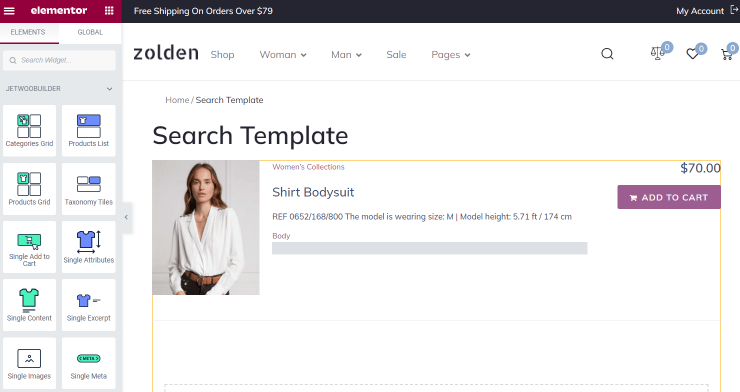The height and width of the screenshot is (392, 740).
Task: Open the widgets grid icon in header
Action: tap(109, 10)
